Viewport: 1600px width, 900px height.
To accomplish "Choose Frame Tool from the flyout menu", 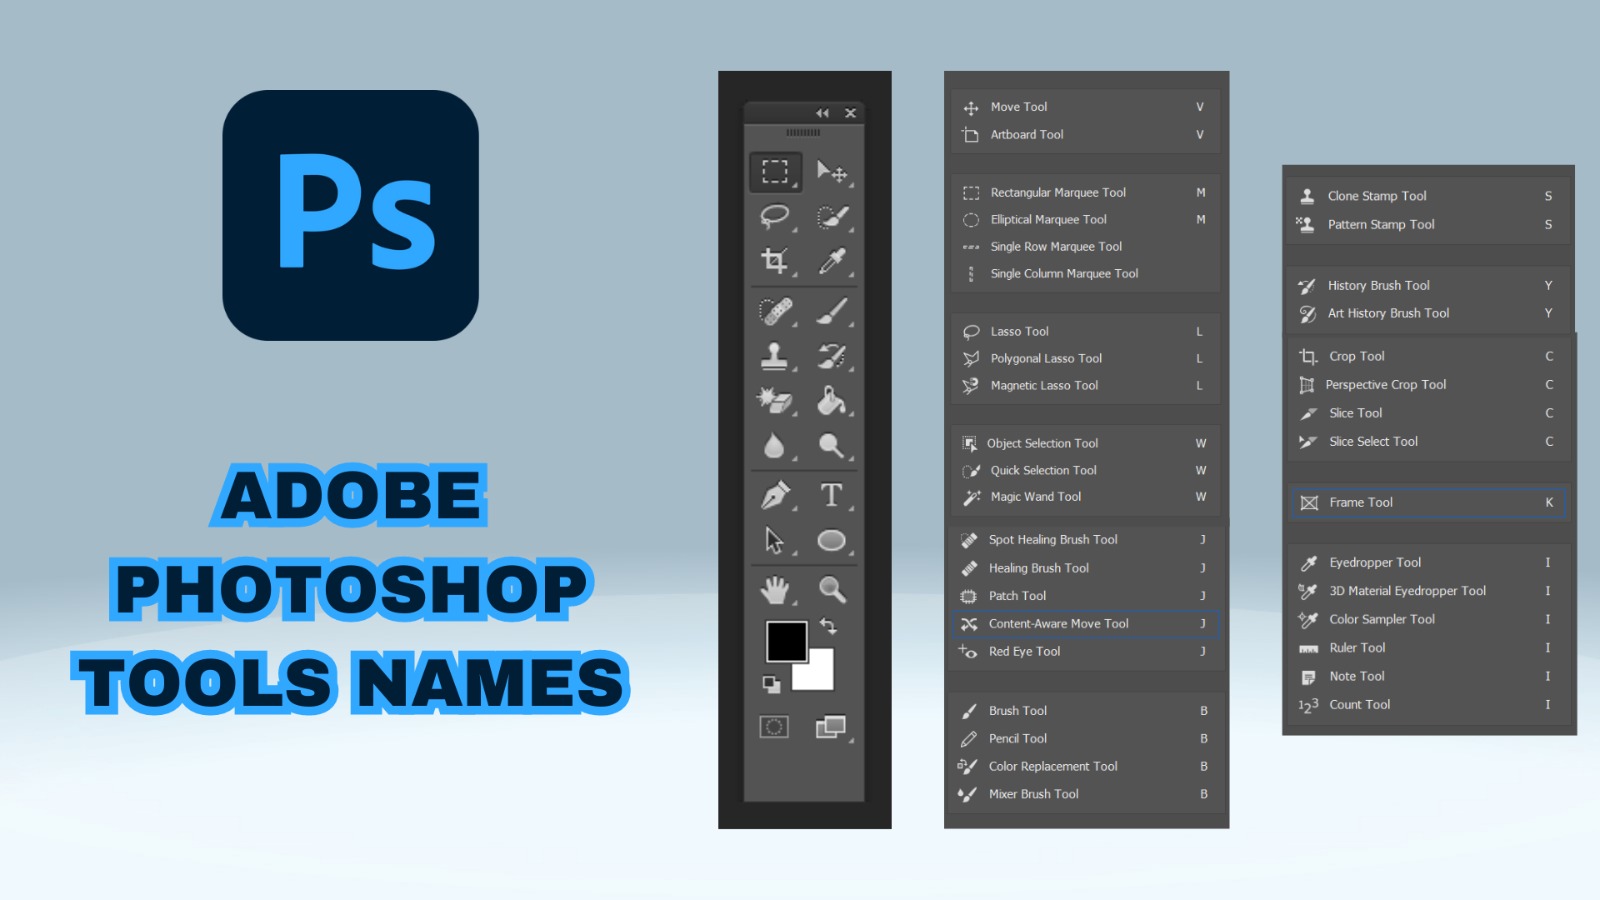I will pos(1360,502).
